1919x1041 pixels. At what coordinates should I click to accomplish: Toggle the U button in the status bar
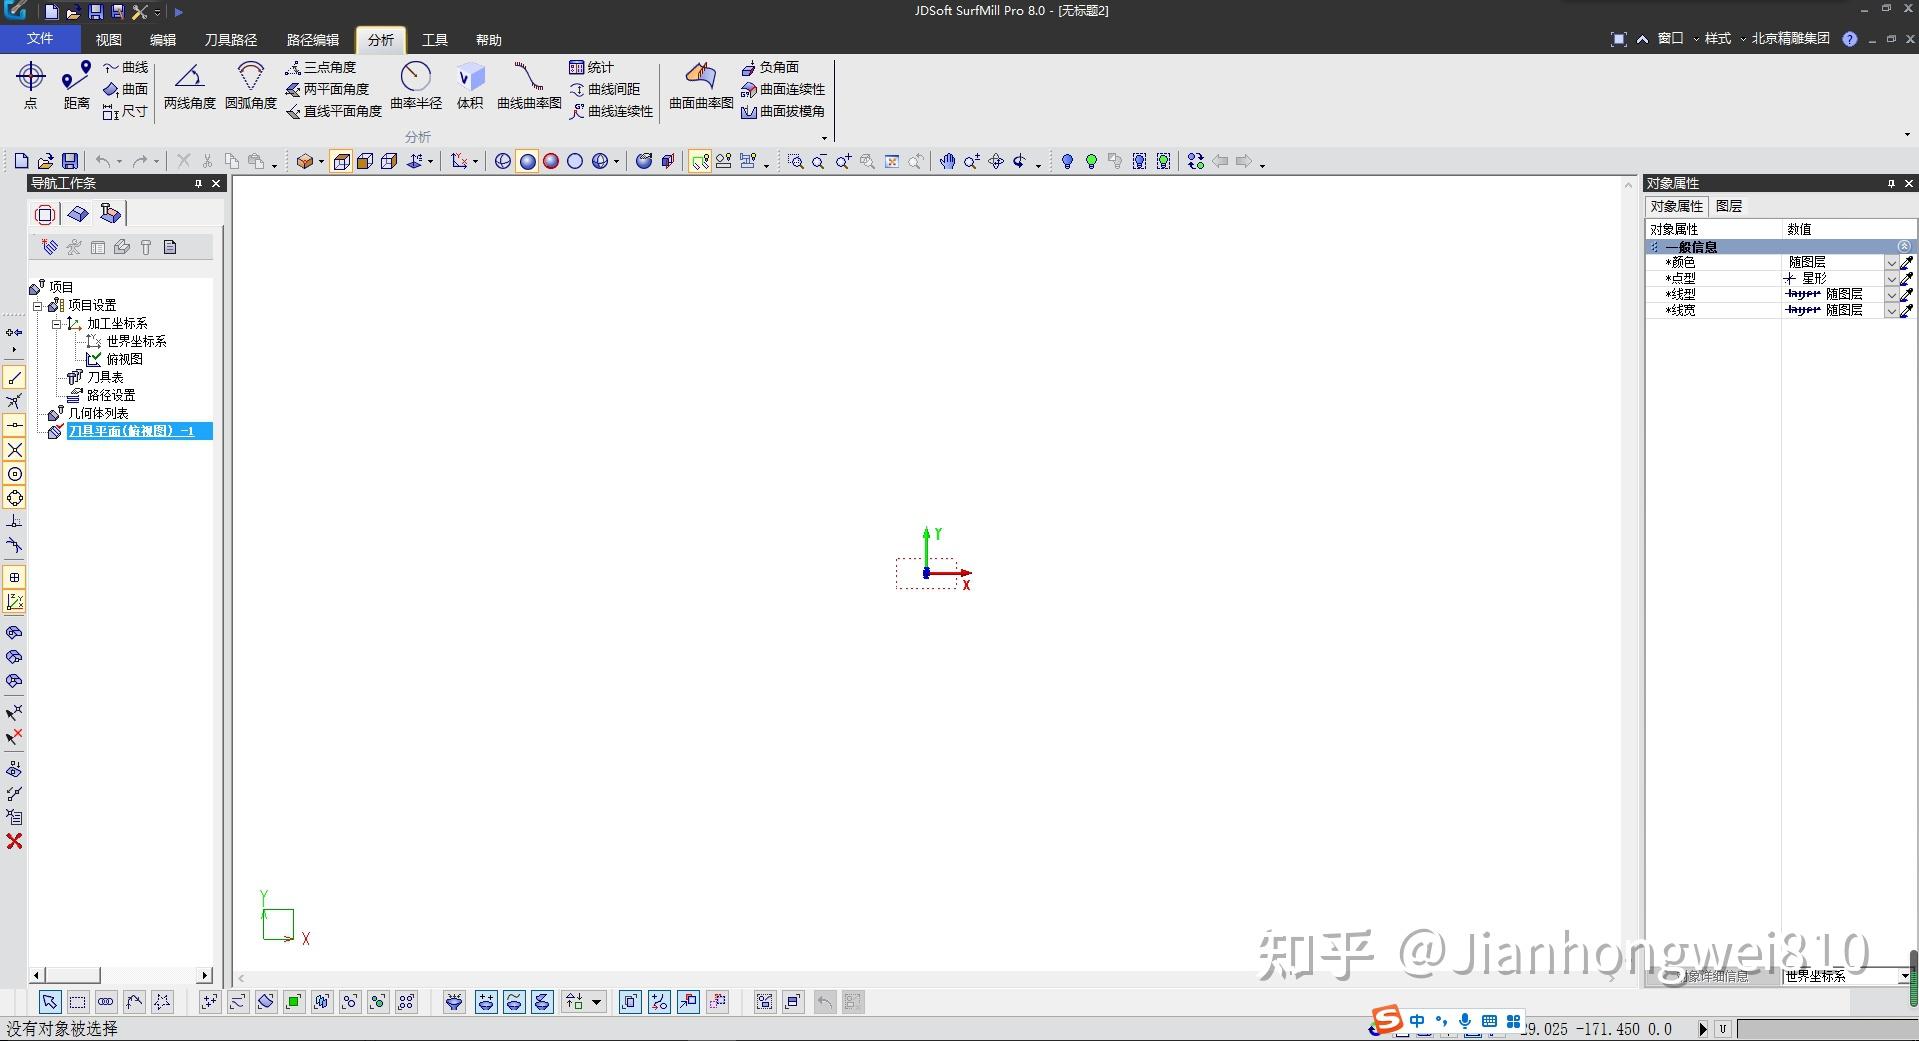click(x=1723, y=1029)
